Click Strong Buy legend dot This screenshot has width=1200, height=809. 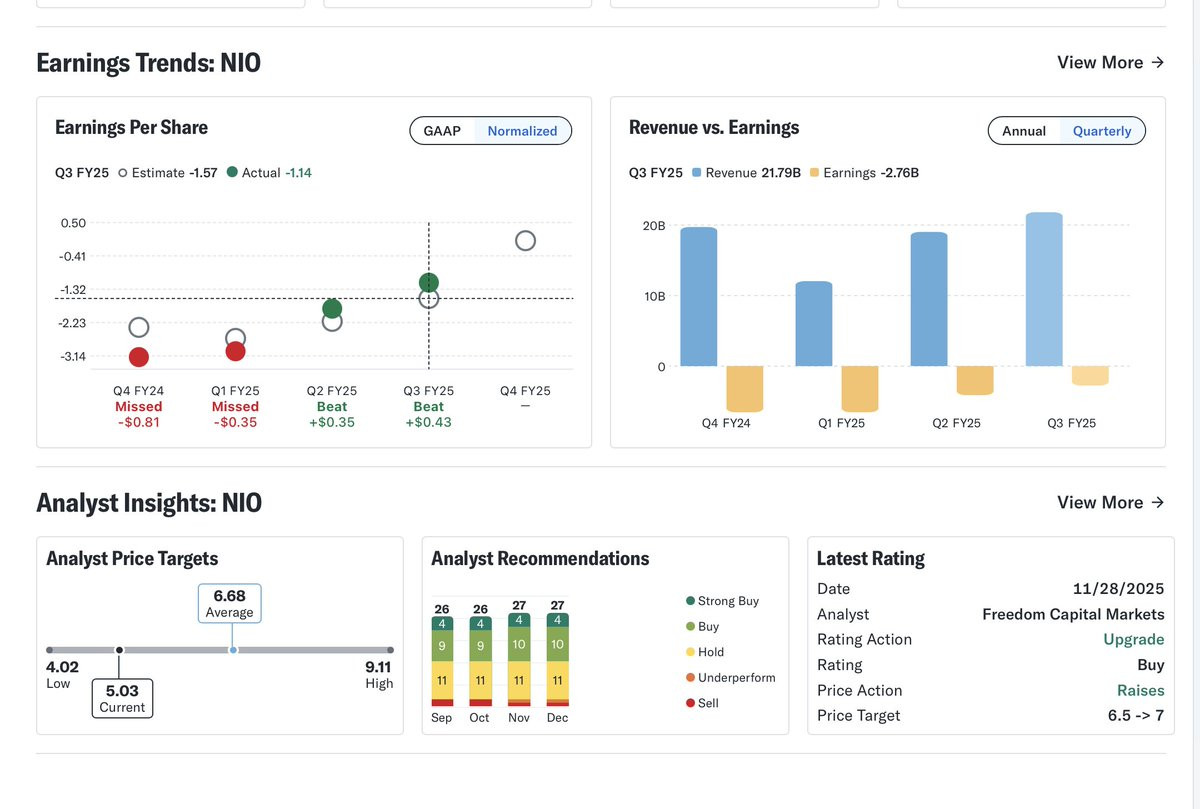pyautogui.click(x=690, y=601)
